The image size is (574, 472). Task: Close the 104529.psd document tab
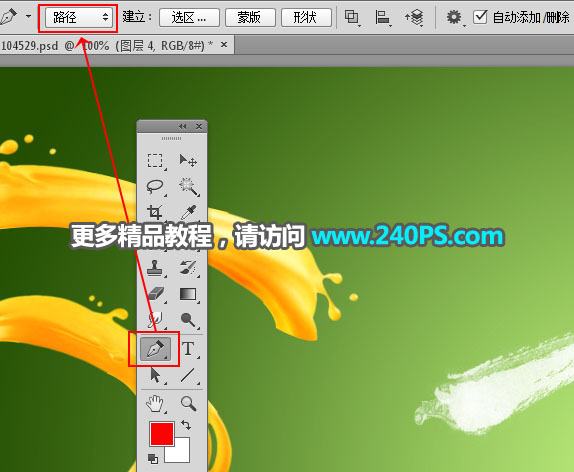pyautogui.click(x=224, y=45)
